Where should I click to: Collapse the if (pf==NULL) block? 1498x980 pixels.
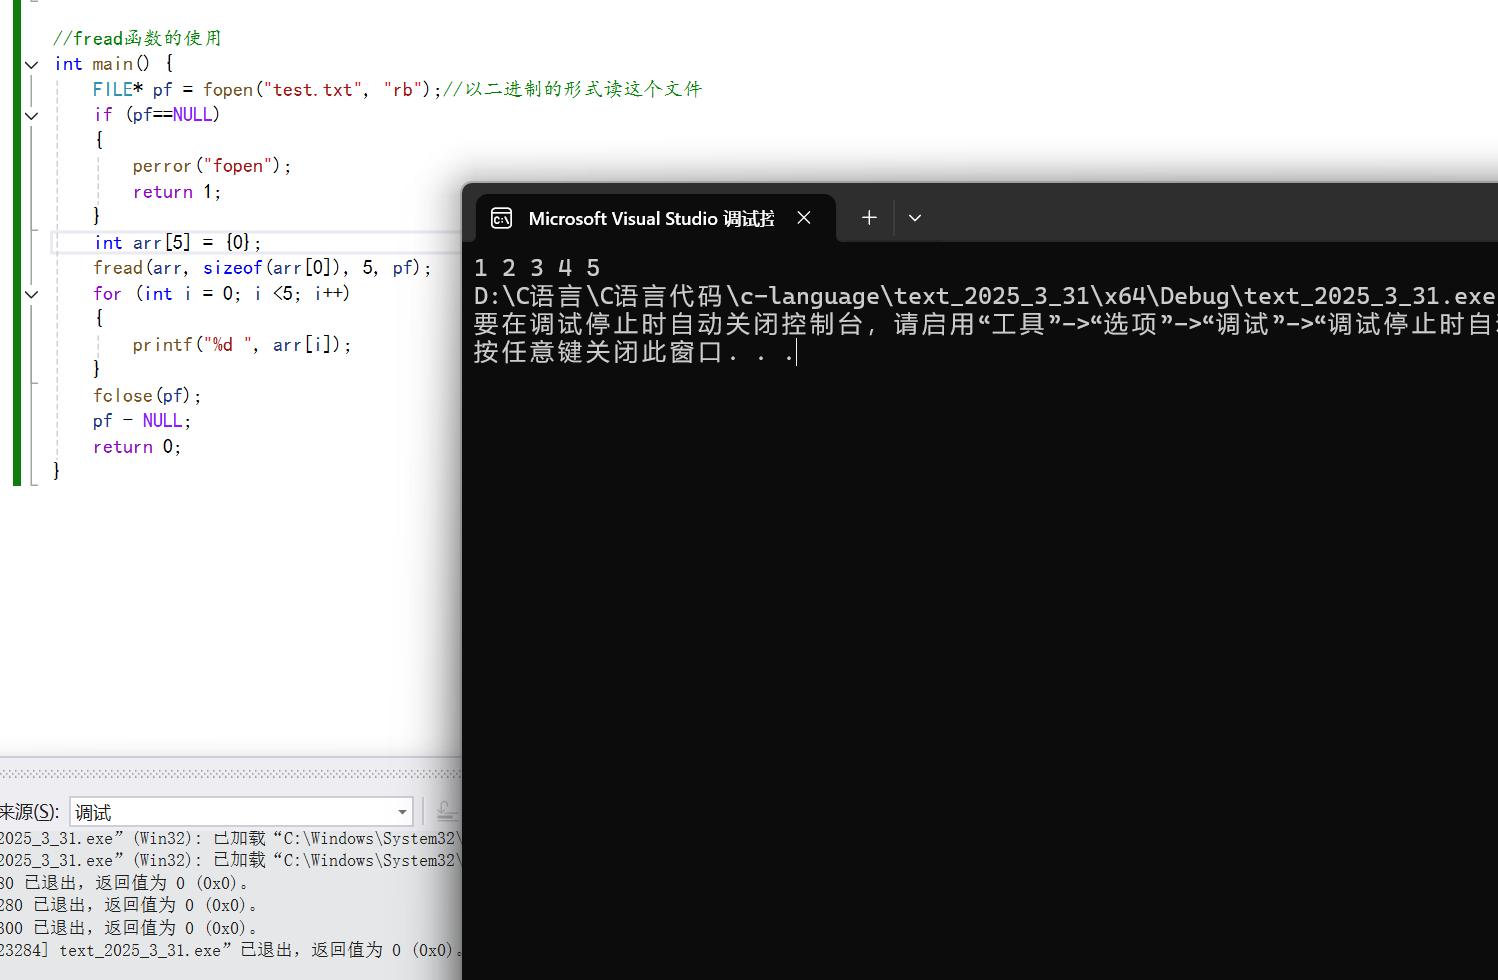click(32, 116)
